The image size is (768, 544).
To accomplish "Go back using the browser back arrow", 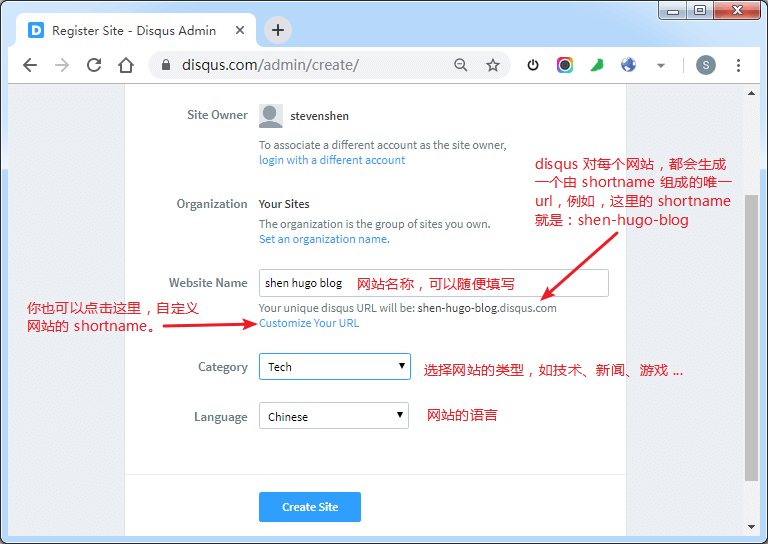I will (30, 65).
